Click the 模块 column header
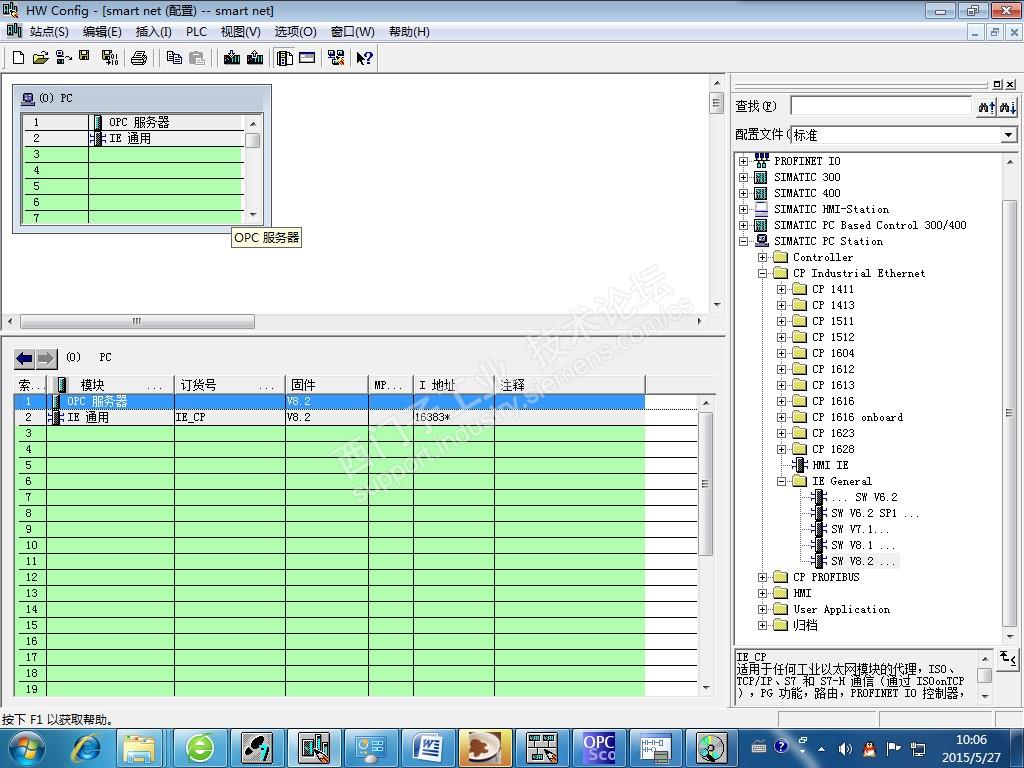Screen dimensions: 1024x768 tap(110, 385)
